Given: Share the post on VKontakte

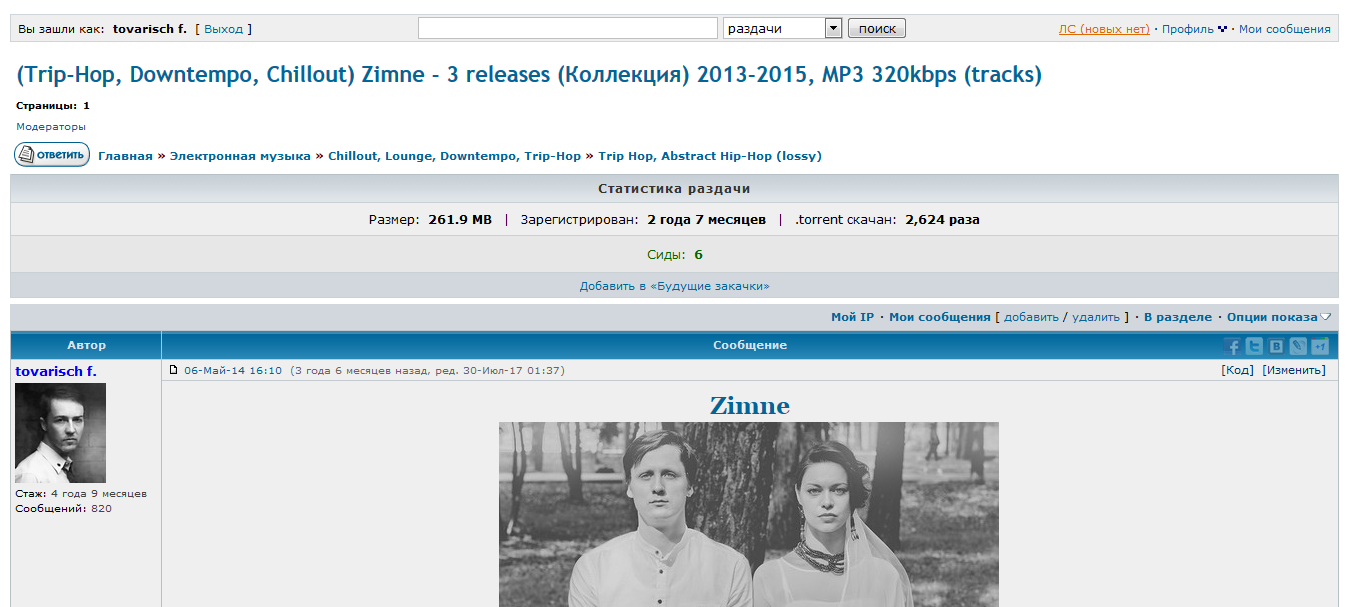Looking at the screenshot, I should (1276, 346).
